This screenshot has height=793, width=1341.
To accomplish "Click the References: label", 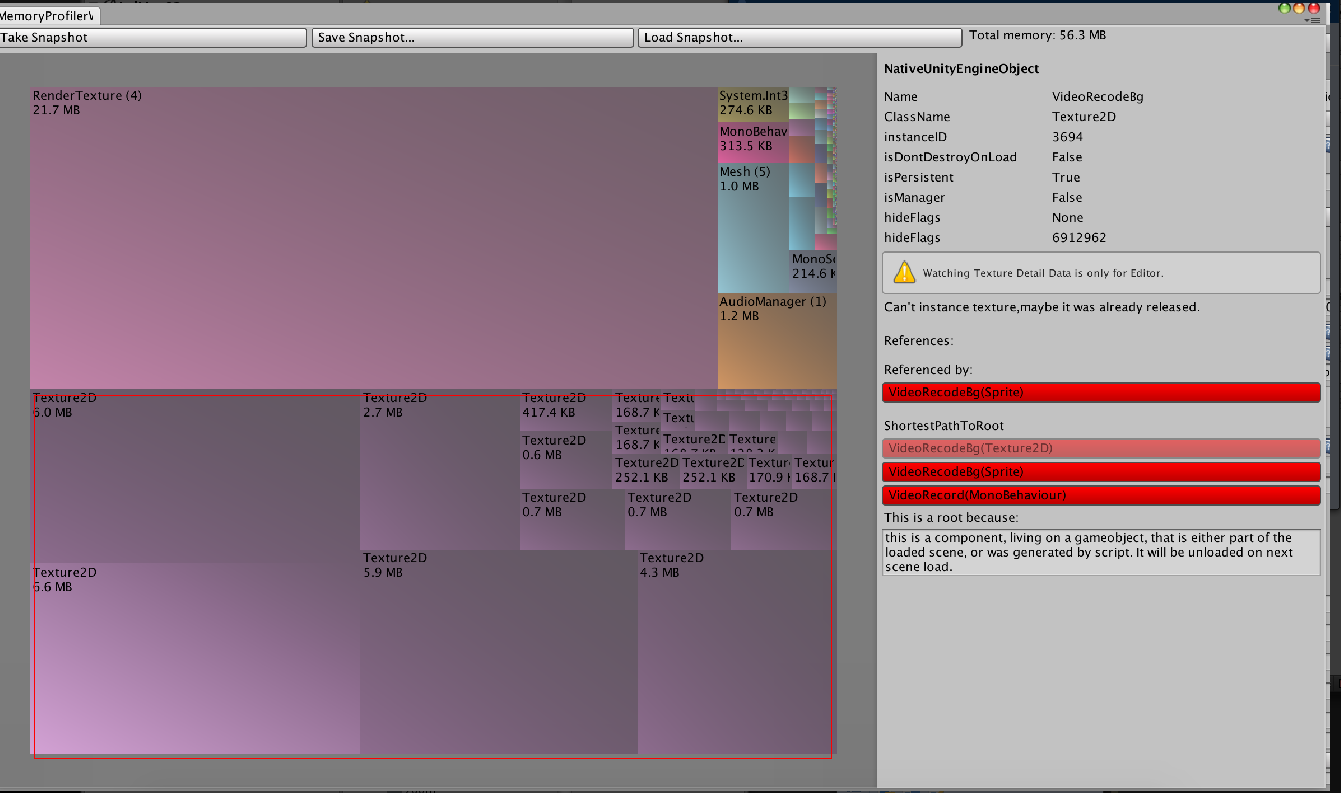I will (918, 341).
